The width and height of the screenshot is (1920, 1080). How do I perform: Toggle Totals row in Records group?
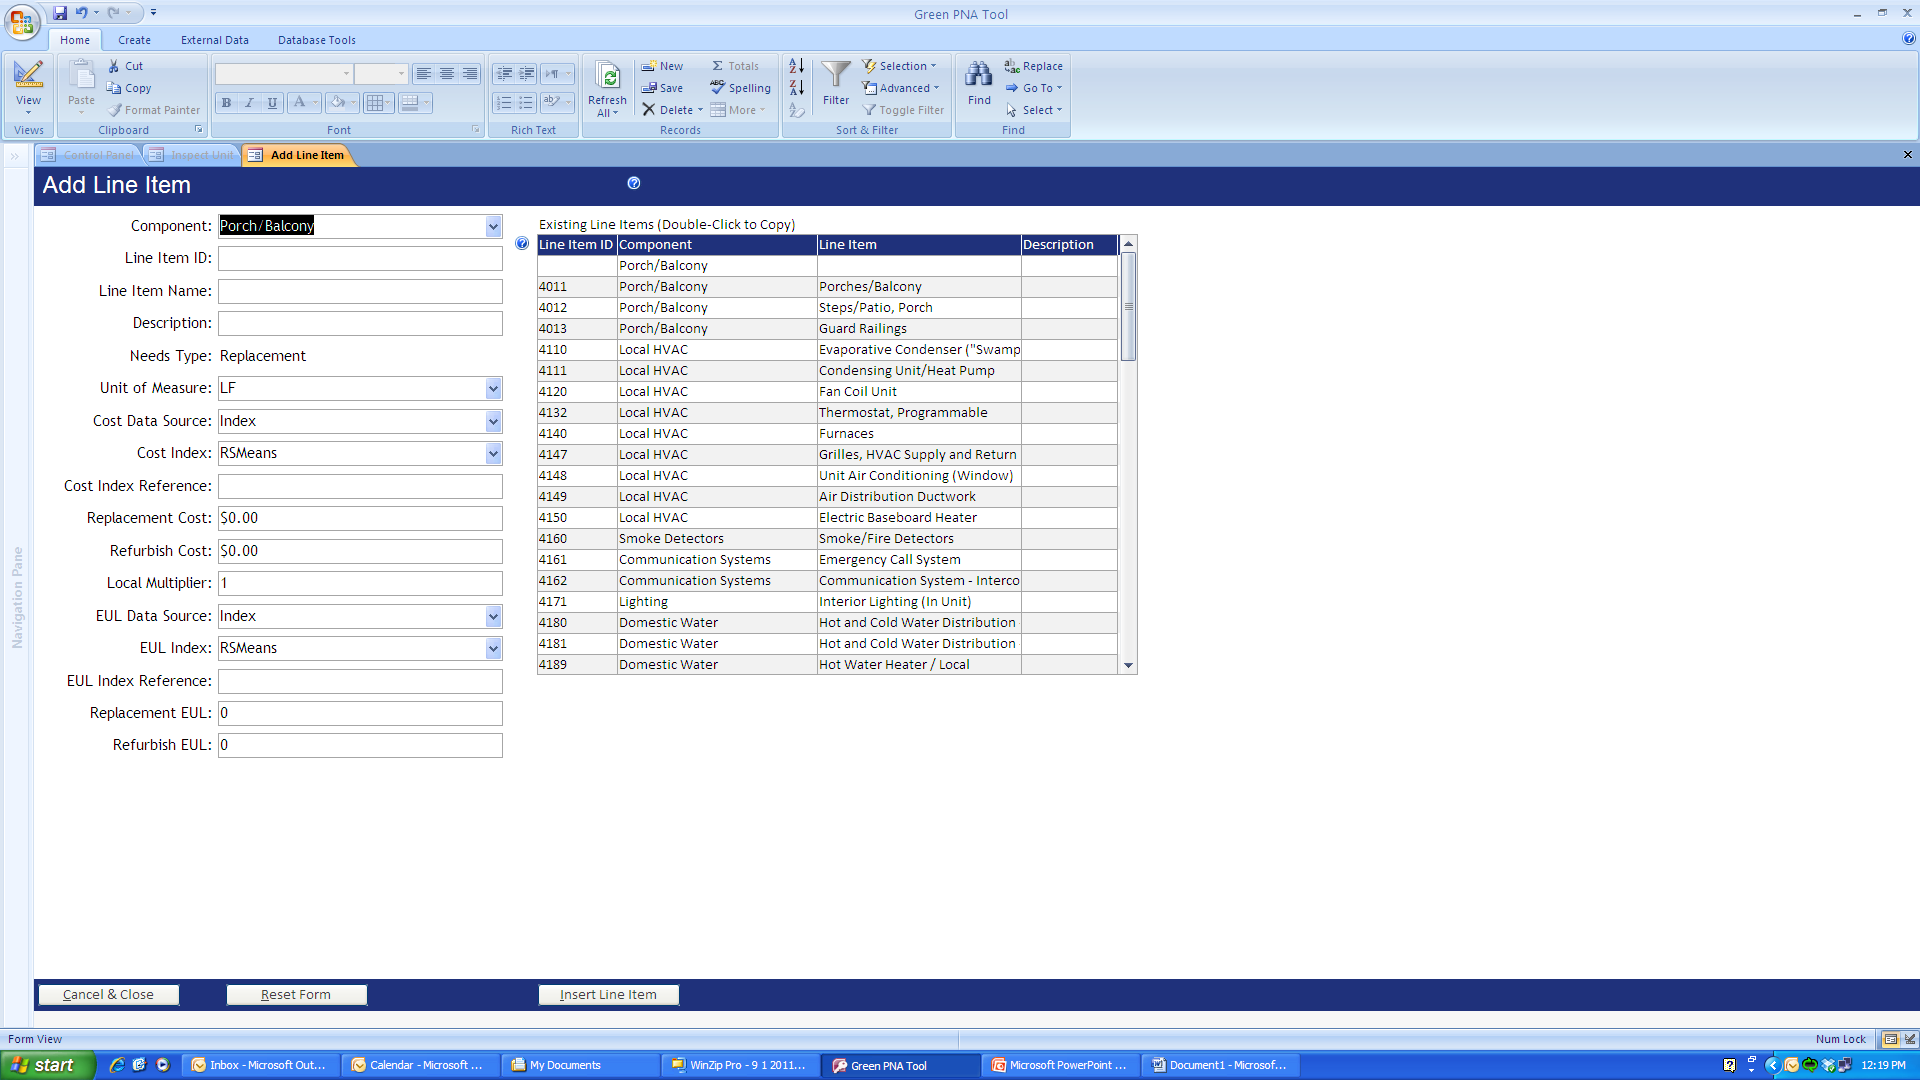(x=735, y=66)
